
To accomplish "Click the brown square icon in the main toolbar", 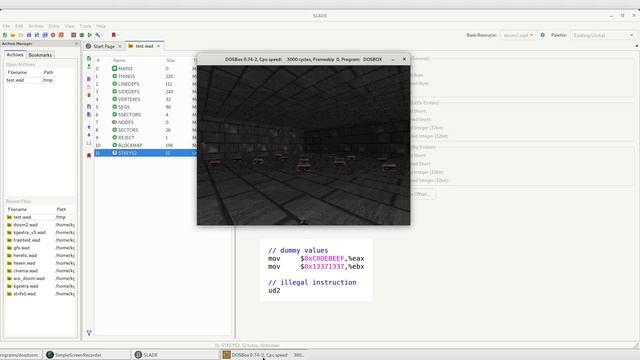I will point(73,35).
